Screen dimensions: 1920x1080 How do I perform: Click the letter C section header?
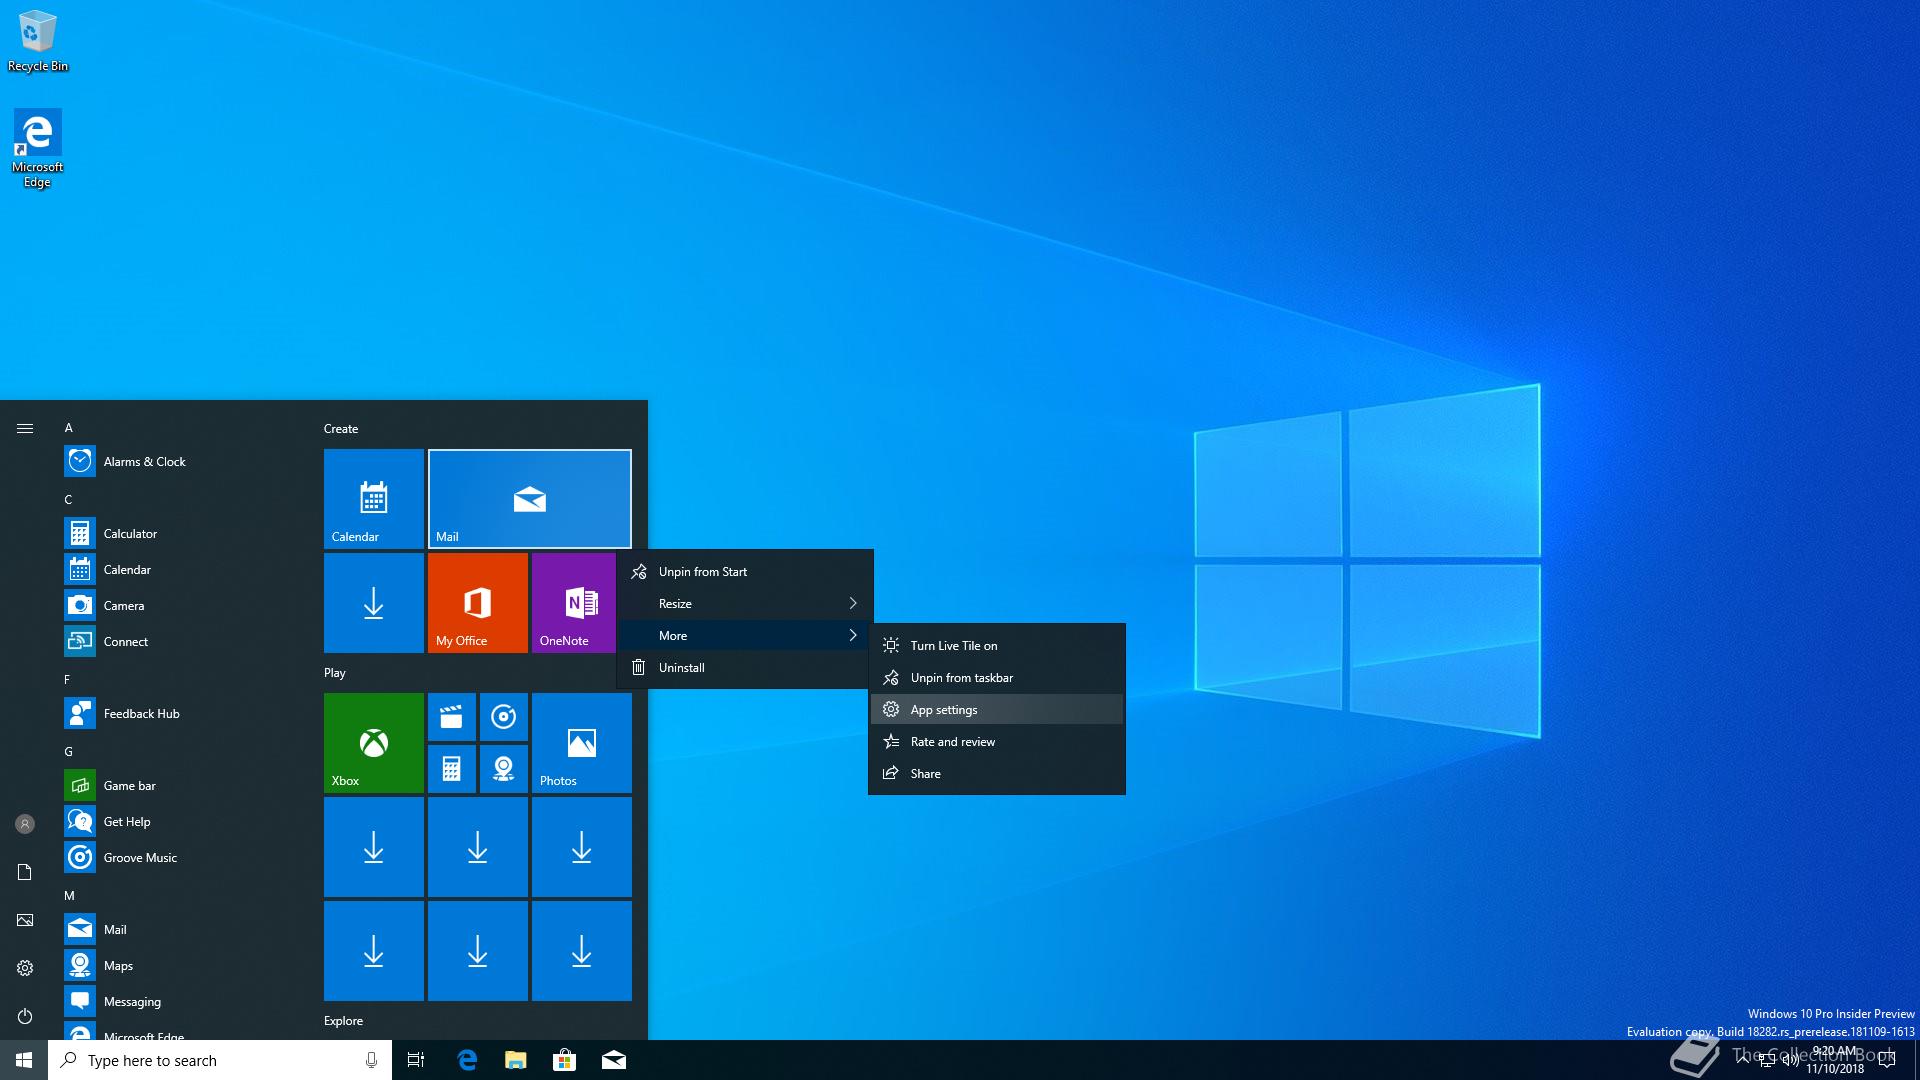pos(69,500)
